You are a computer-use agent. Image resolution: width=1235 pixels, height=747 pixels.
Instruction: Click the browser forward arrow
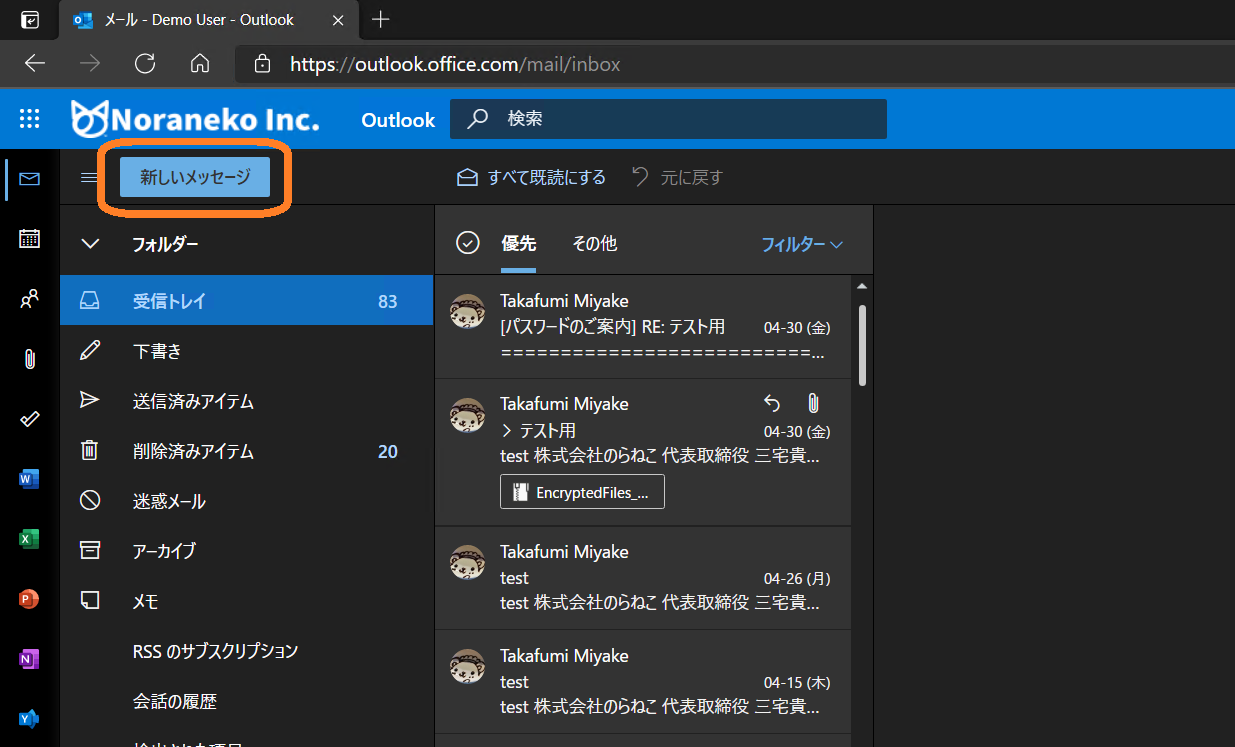pos(90,64)
